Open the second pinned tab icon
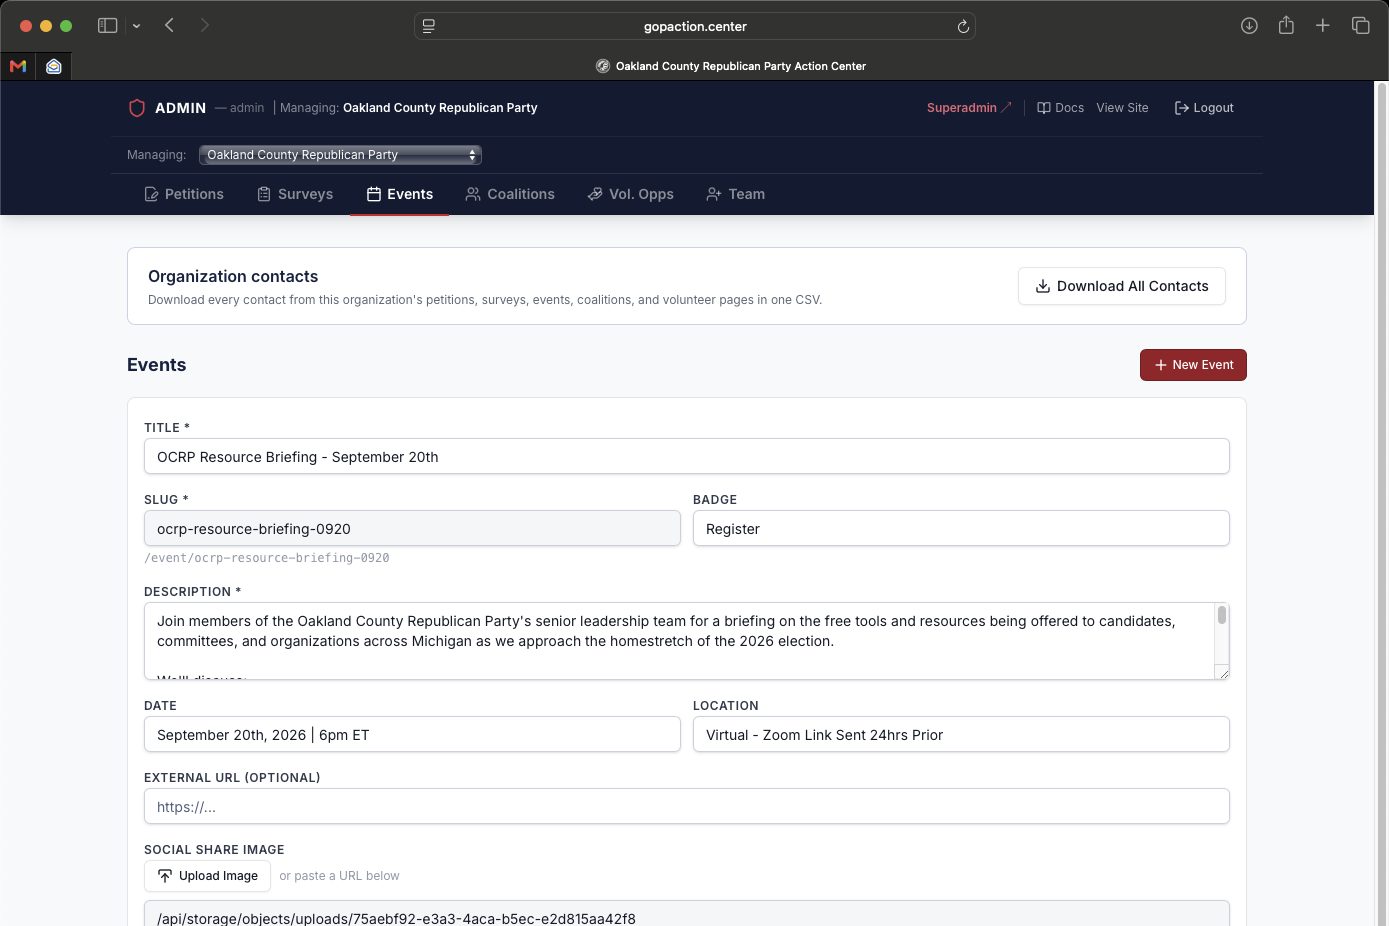This screenshot has width=1389, height=926. [x=54, y=66]
